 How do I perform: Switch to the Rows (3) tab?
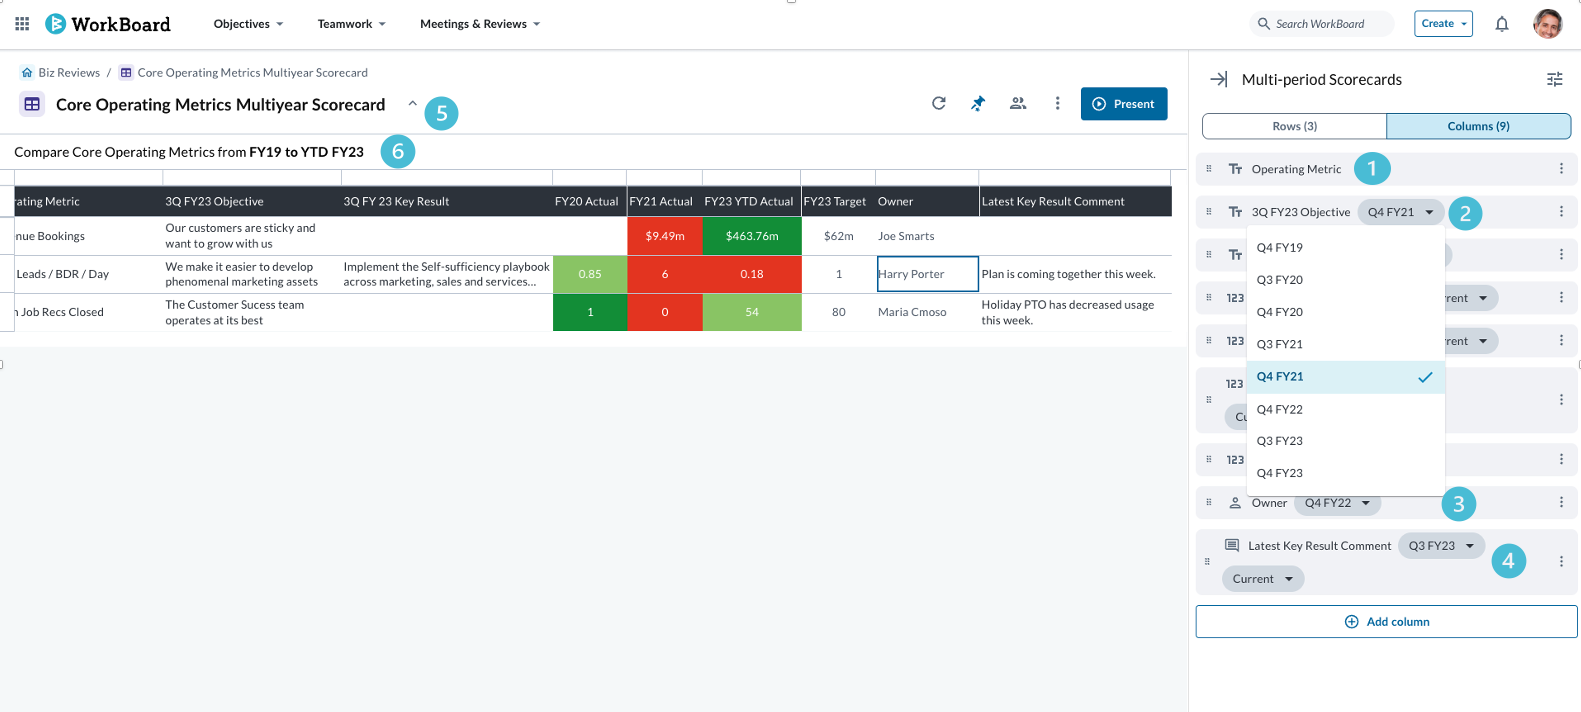pyautogui.click(x=1294, y=126)
